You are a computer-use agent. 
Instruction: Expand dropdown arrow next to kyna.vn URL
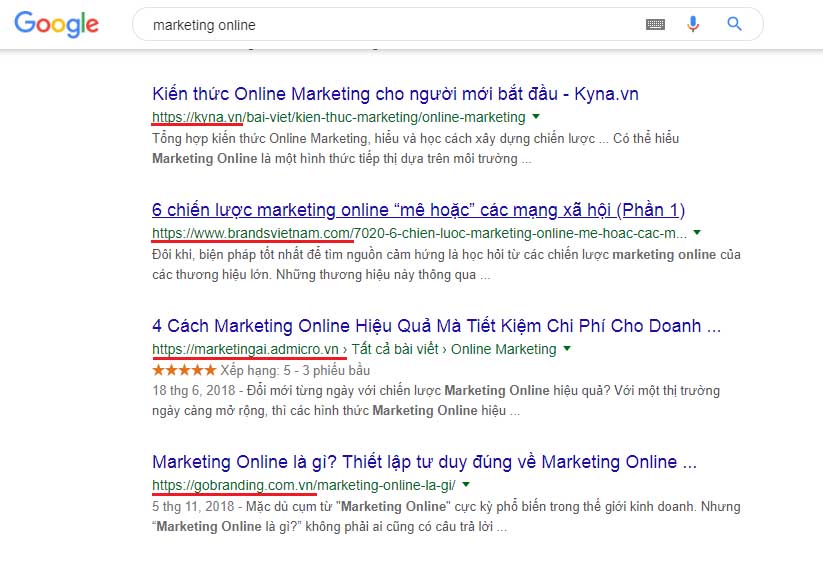536,117
